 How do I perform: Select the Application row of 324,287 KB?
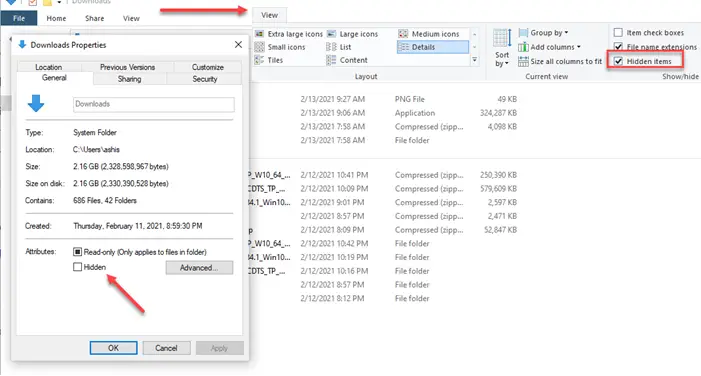[384, 113]
